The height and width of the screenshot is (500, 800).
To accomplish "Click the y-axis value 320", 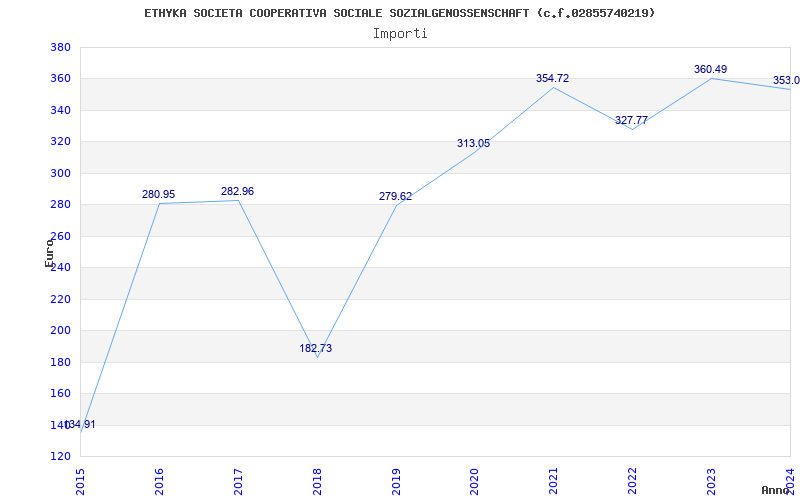I will [x=60, y=142].
